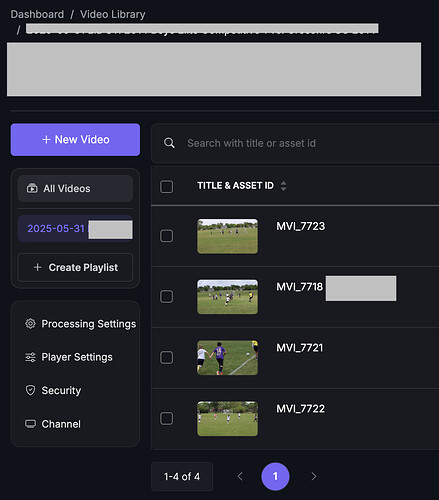Click the plus icon beside Create Playlist

(x=38, y=267)
